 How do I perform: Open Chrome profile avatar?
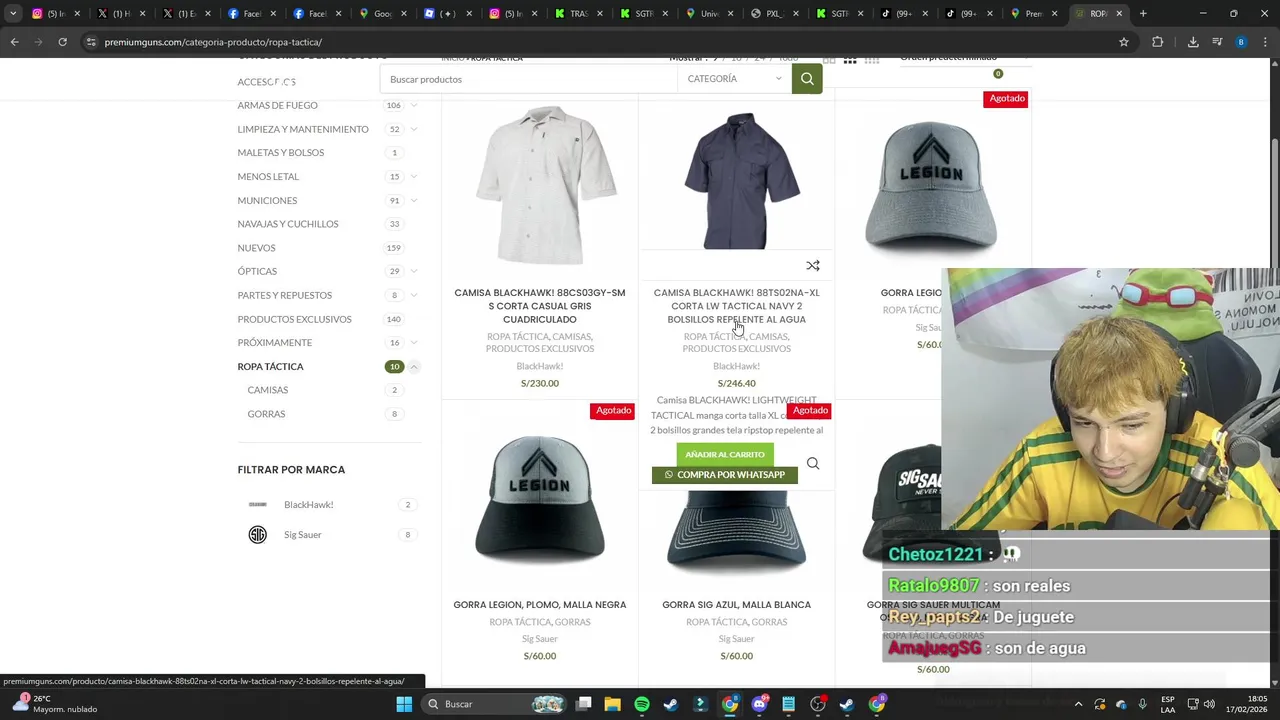1241,42
